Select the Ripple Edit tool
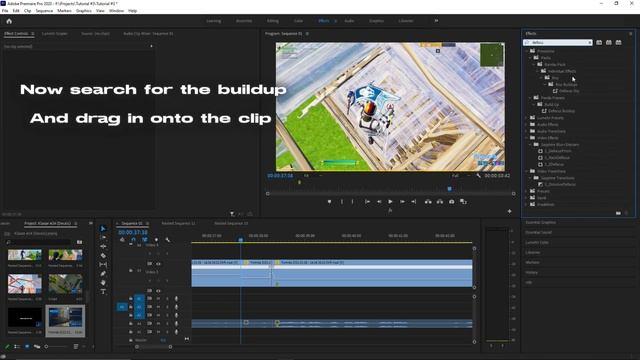Screen dimensions: 640x360 [x=103, y=247]
